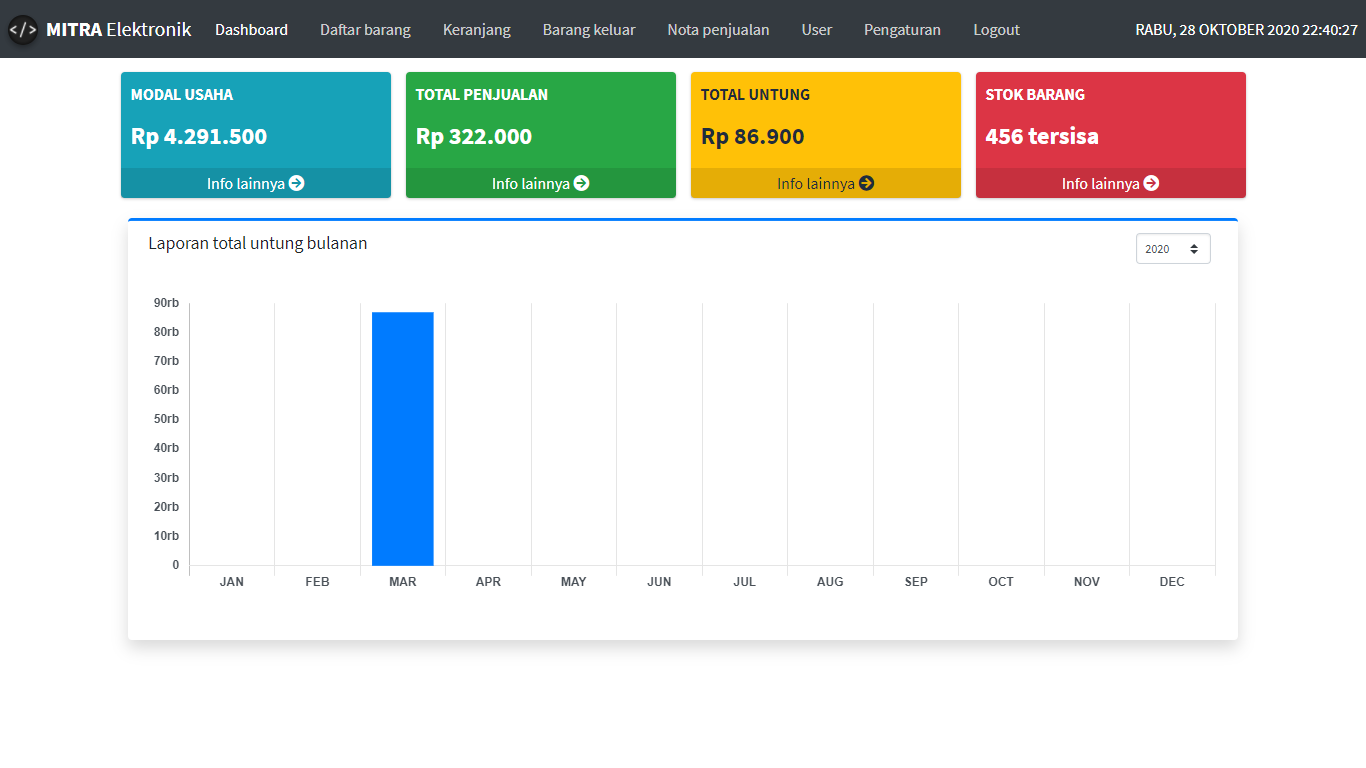Select User in the navigation bar
The image size is (1366, 768).
tap(816, 30)
